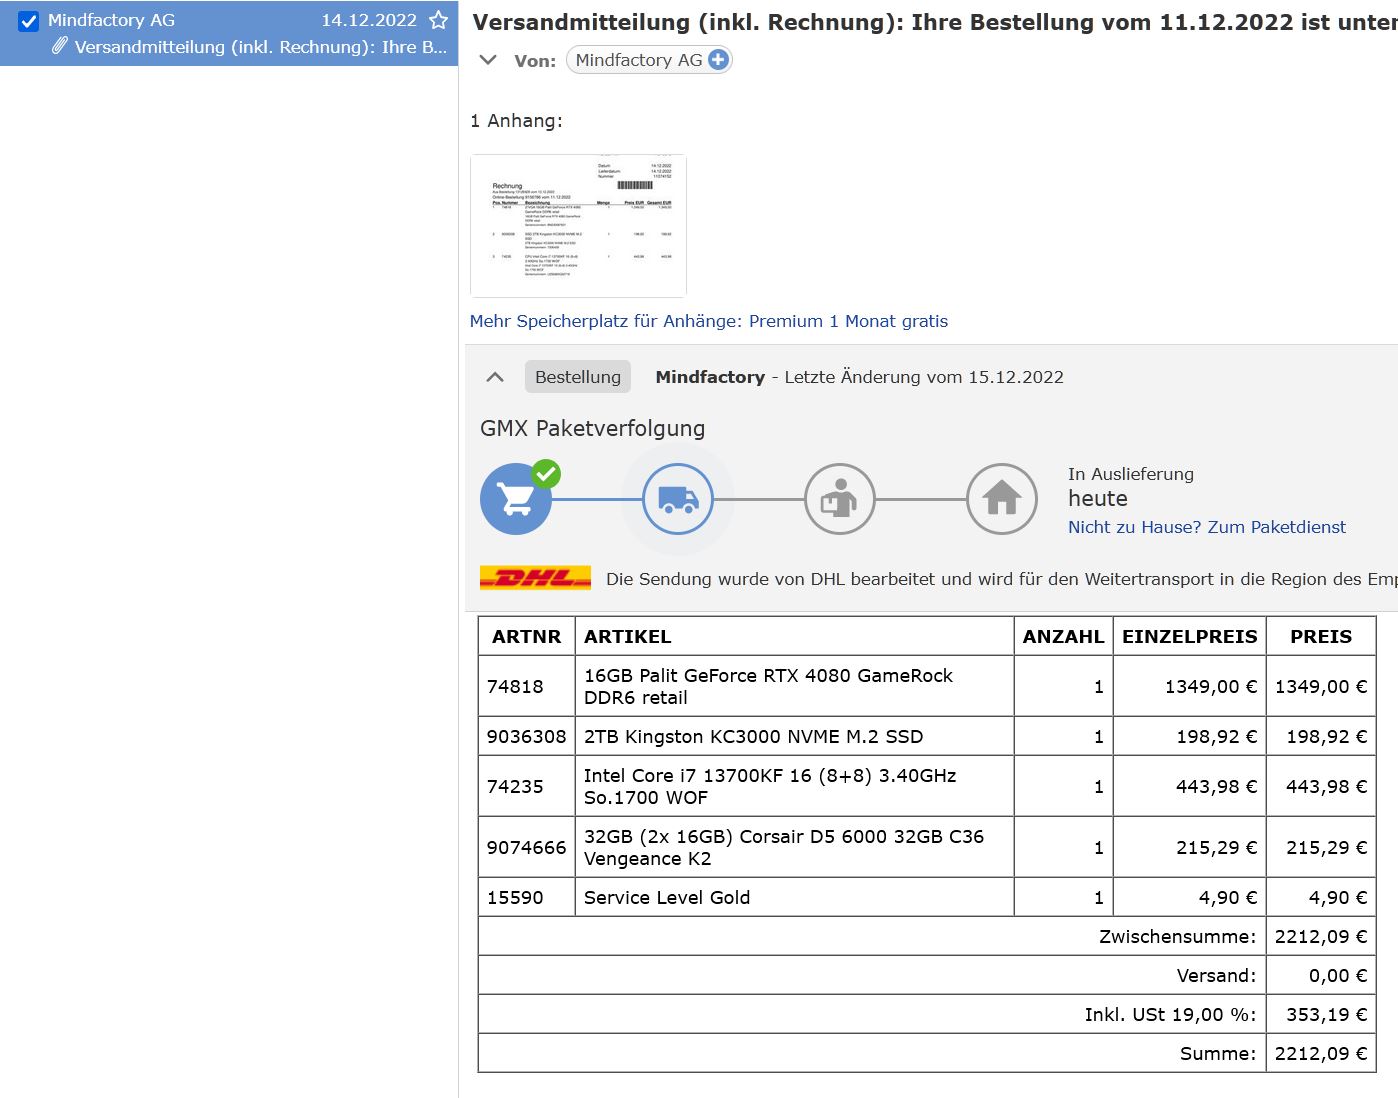Click article number '74235'

tap(515, 786)
